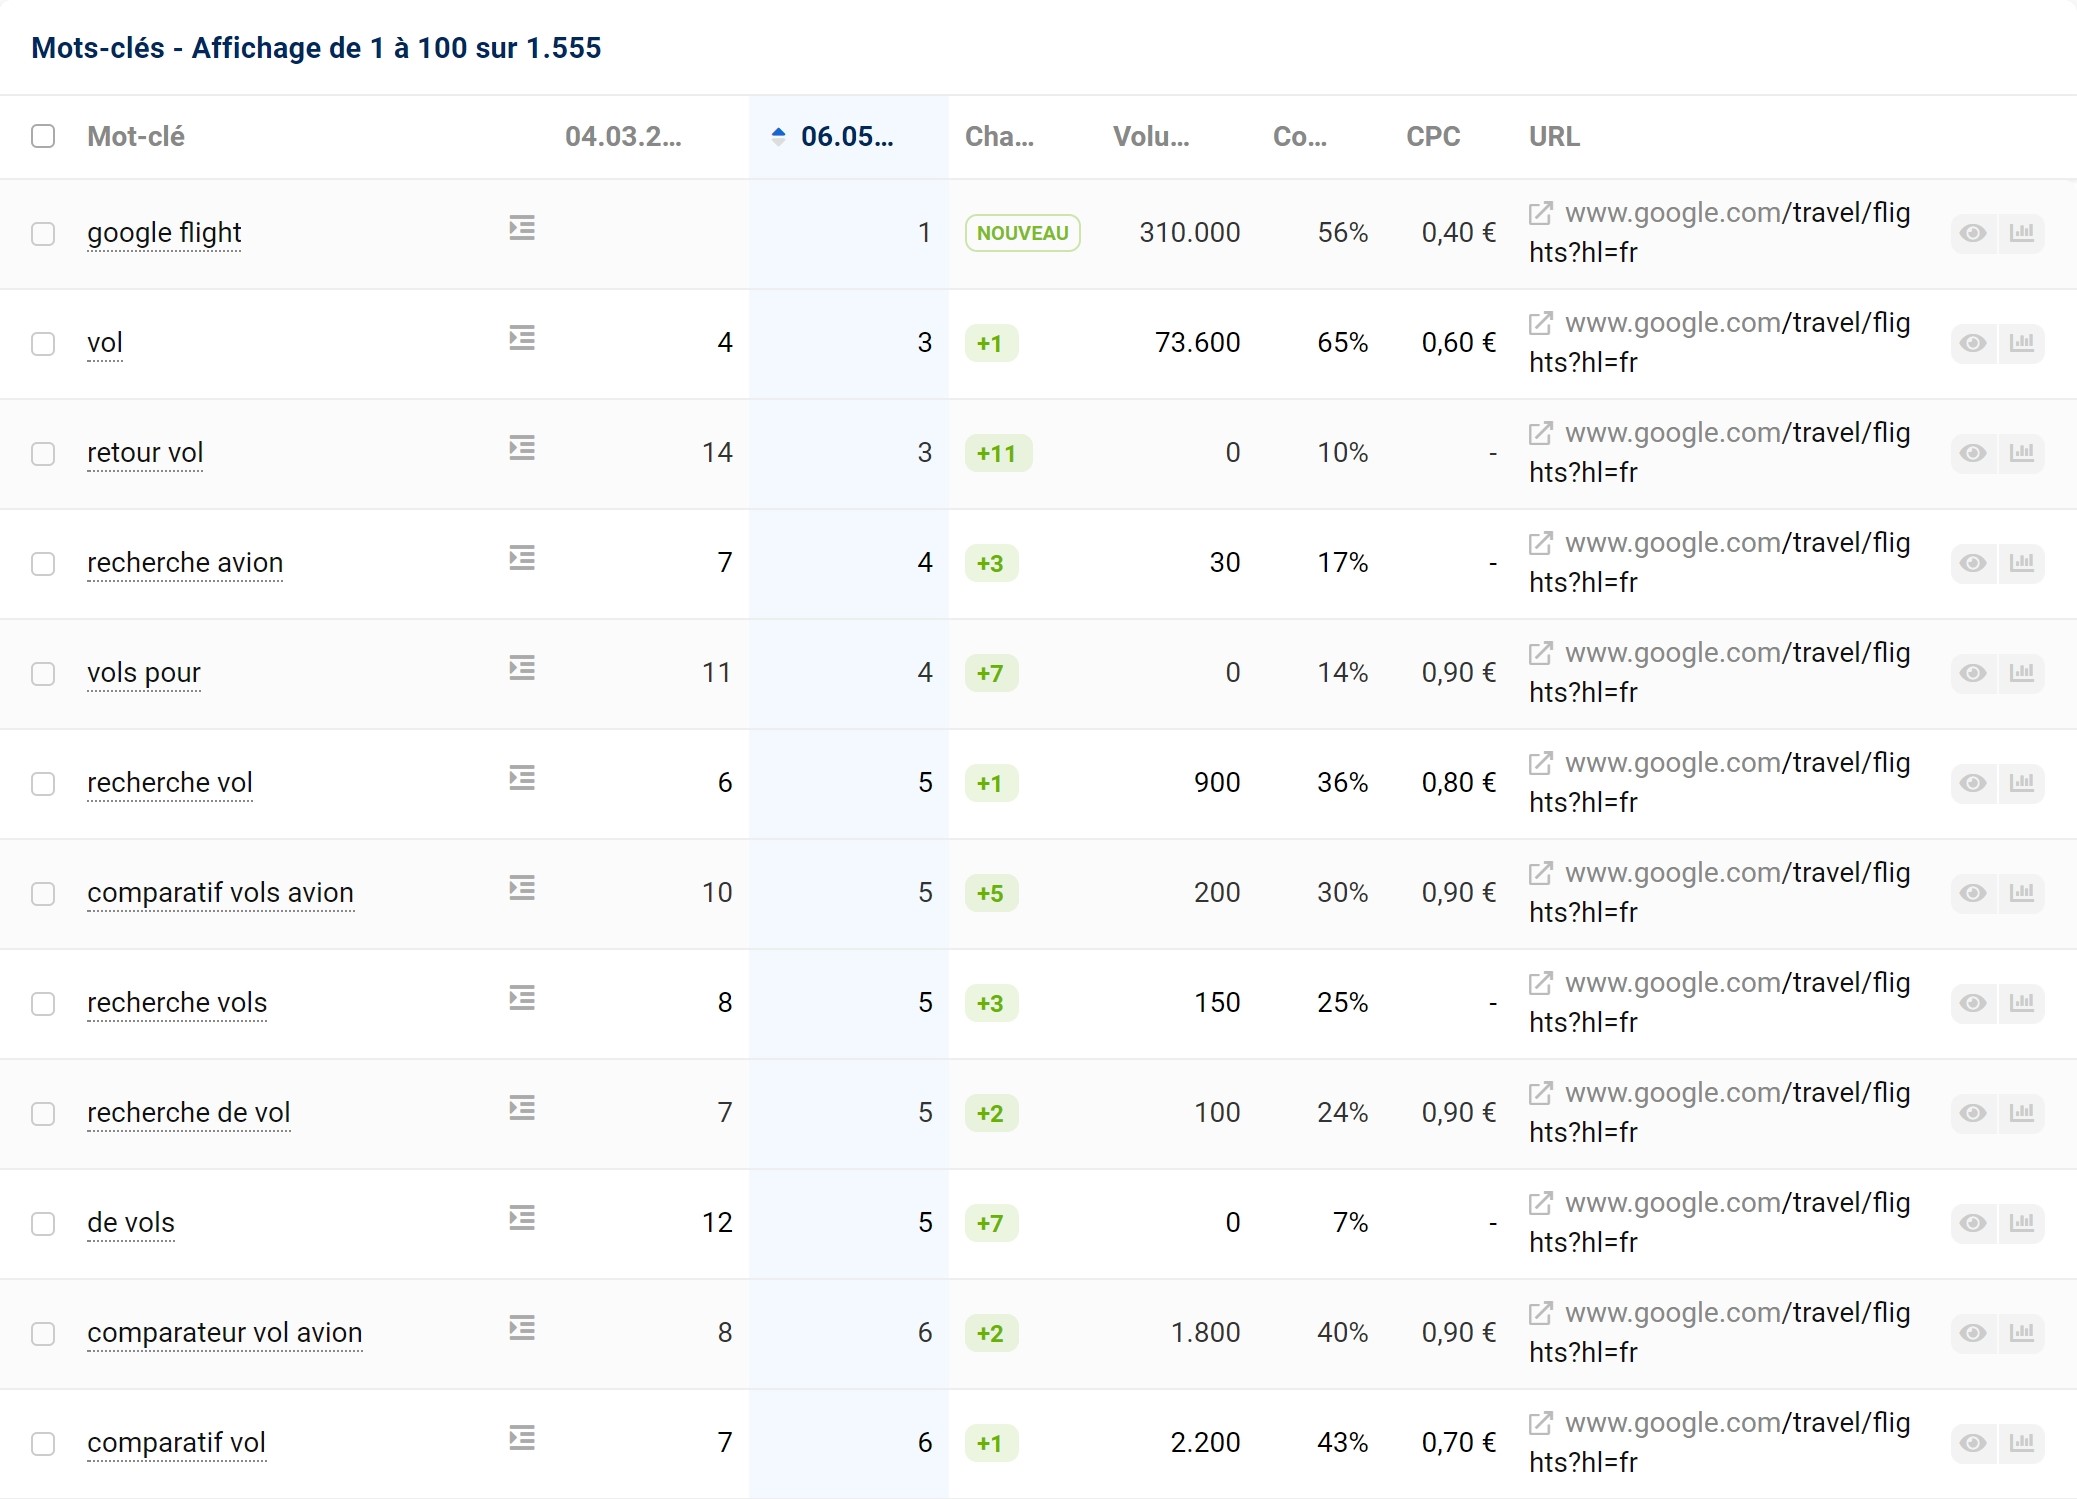Show history chart icon for de vols
2077x1499 pixels.
[x=2022, y=1223]
